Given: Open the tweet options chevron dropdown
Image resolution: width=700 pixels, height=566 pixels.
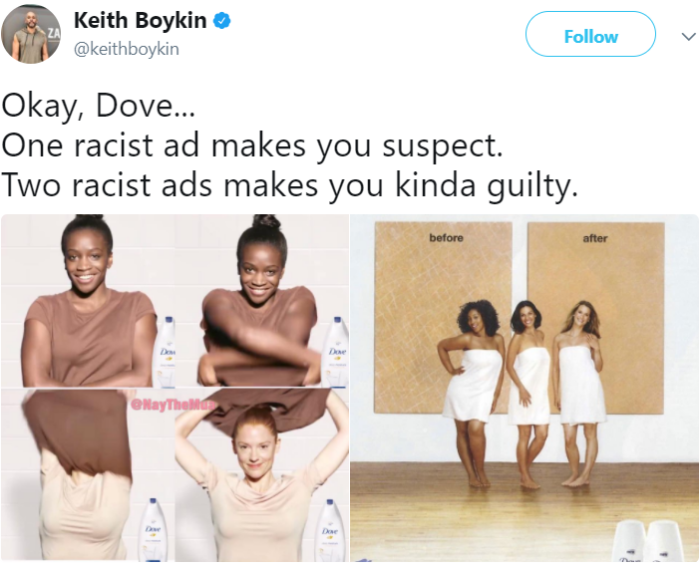Looking at the screenshot, I should pos(688,36).
